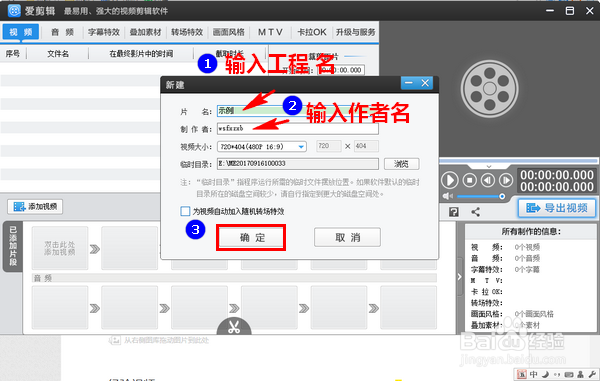
Task: Close the 新建 dialog with X
Action: [x=425, y=83]
